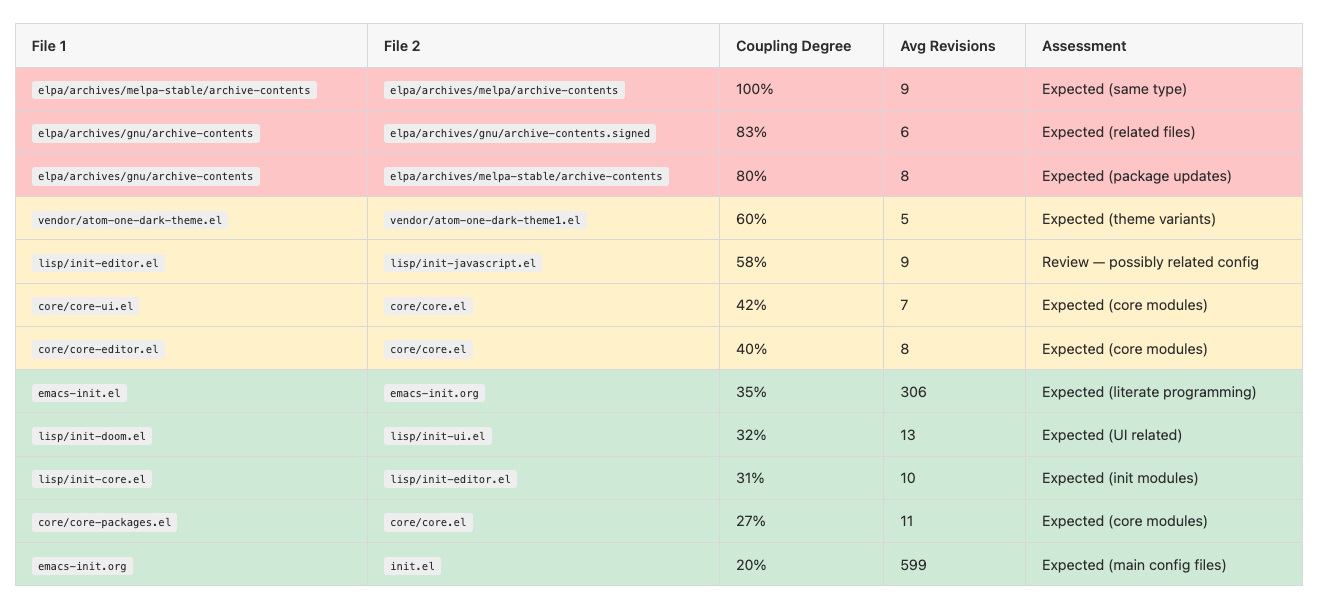This screenshot has height=599, width=1319.
Task: Select core/core-editor.el in the File 1 column
Action: [98, 350]
